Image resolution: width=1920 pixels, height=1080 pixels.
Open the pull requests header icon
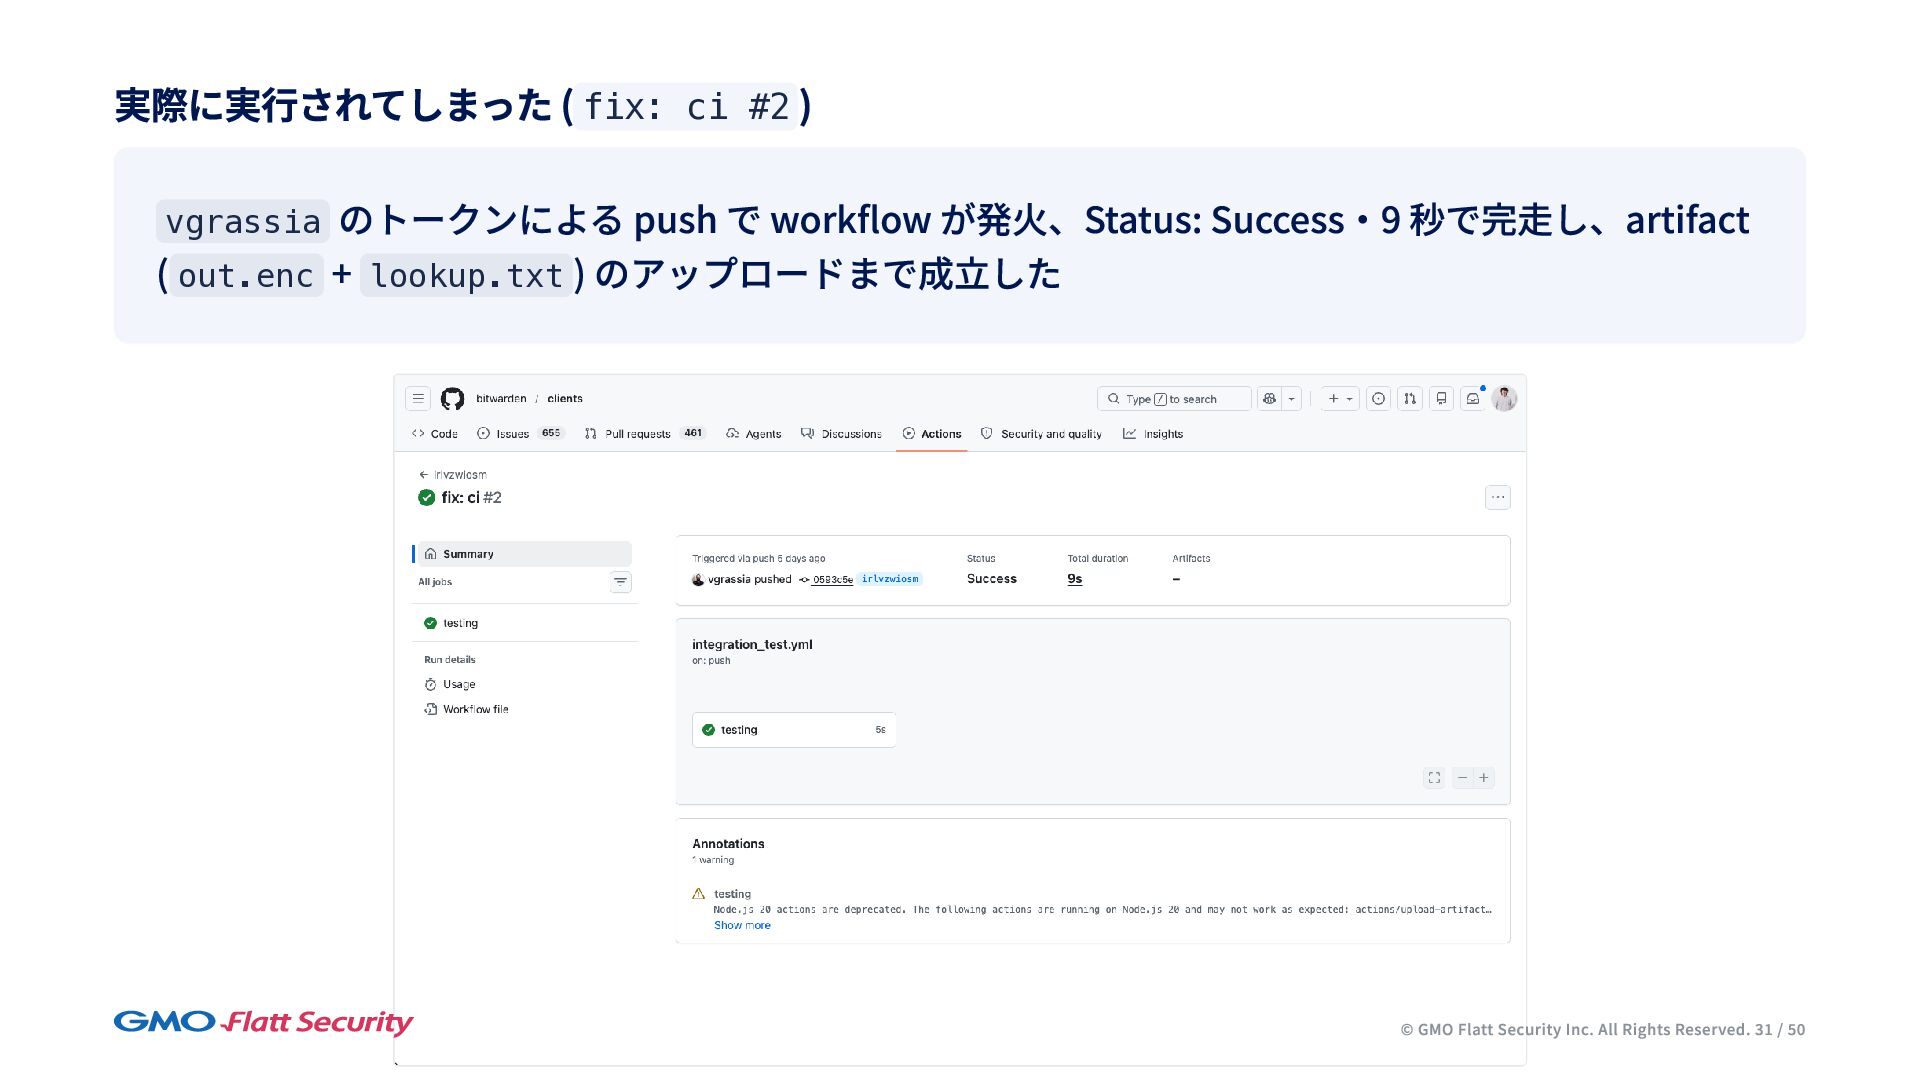tap(1409, 398)
